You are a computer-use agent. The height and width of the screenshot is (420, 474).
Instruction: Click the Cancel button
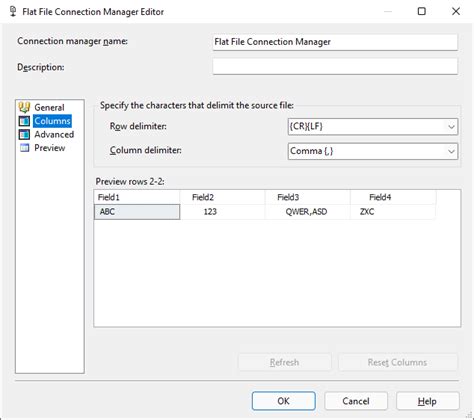356,401
